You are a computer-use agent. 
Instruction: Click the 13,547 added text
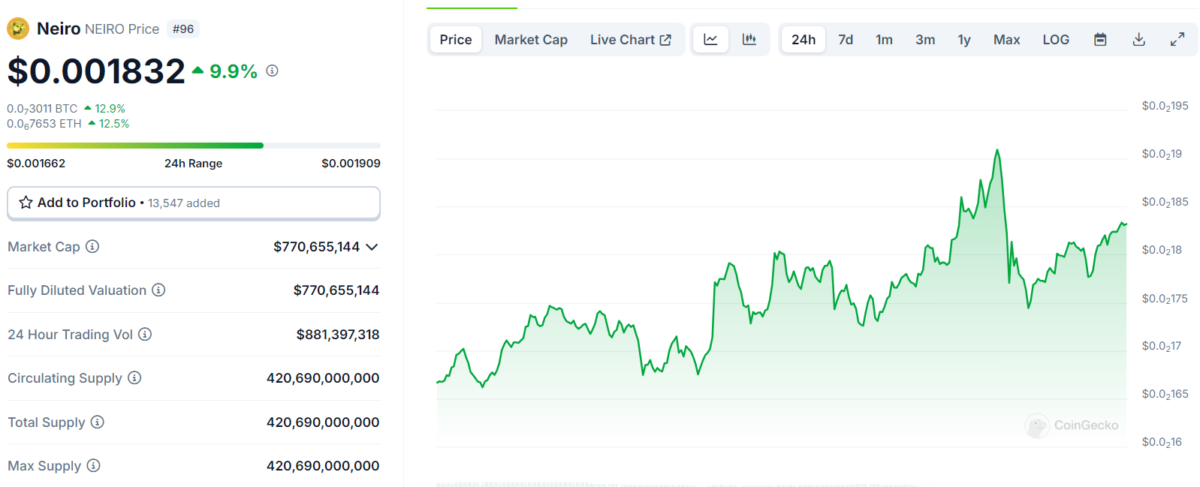tap(184, 203)
